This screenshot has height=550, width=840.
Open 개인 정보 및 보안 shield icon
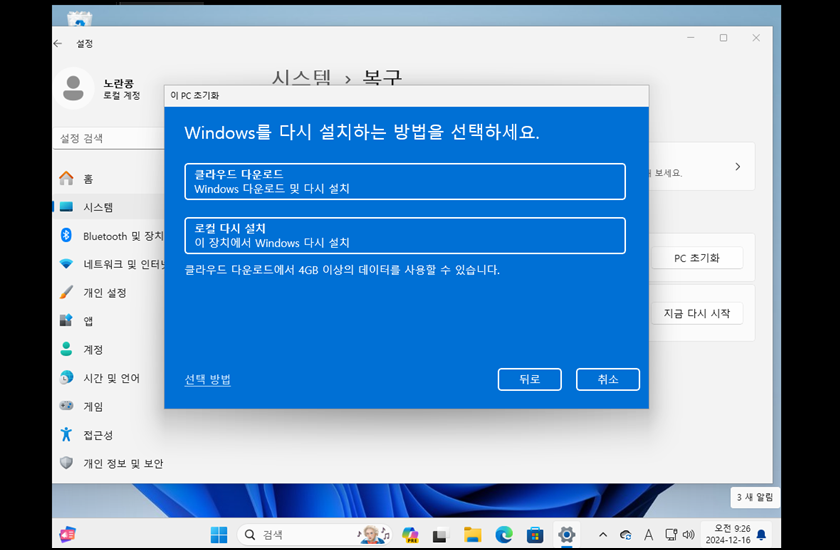coord(66,463)
